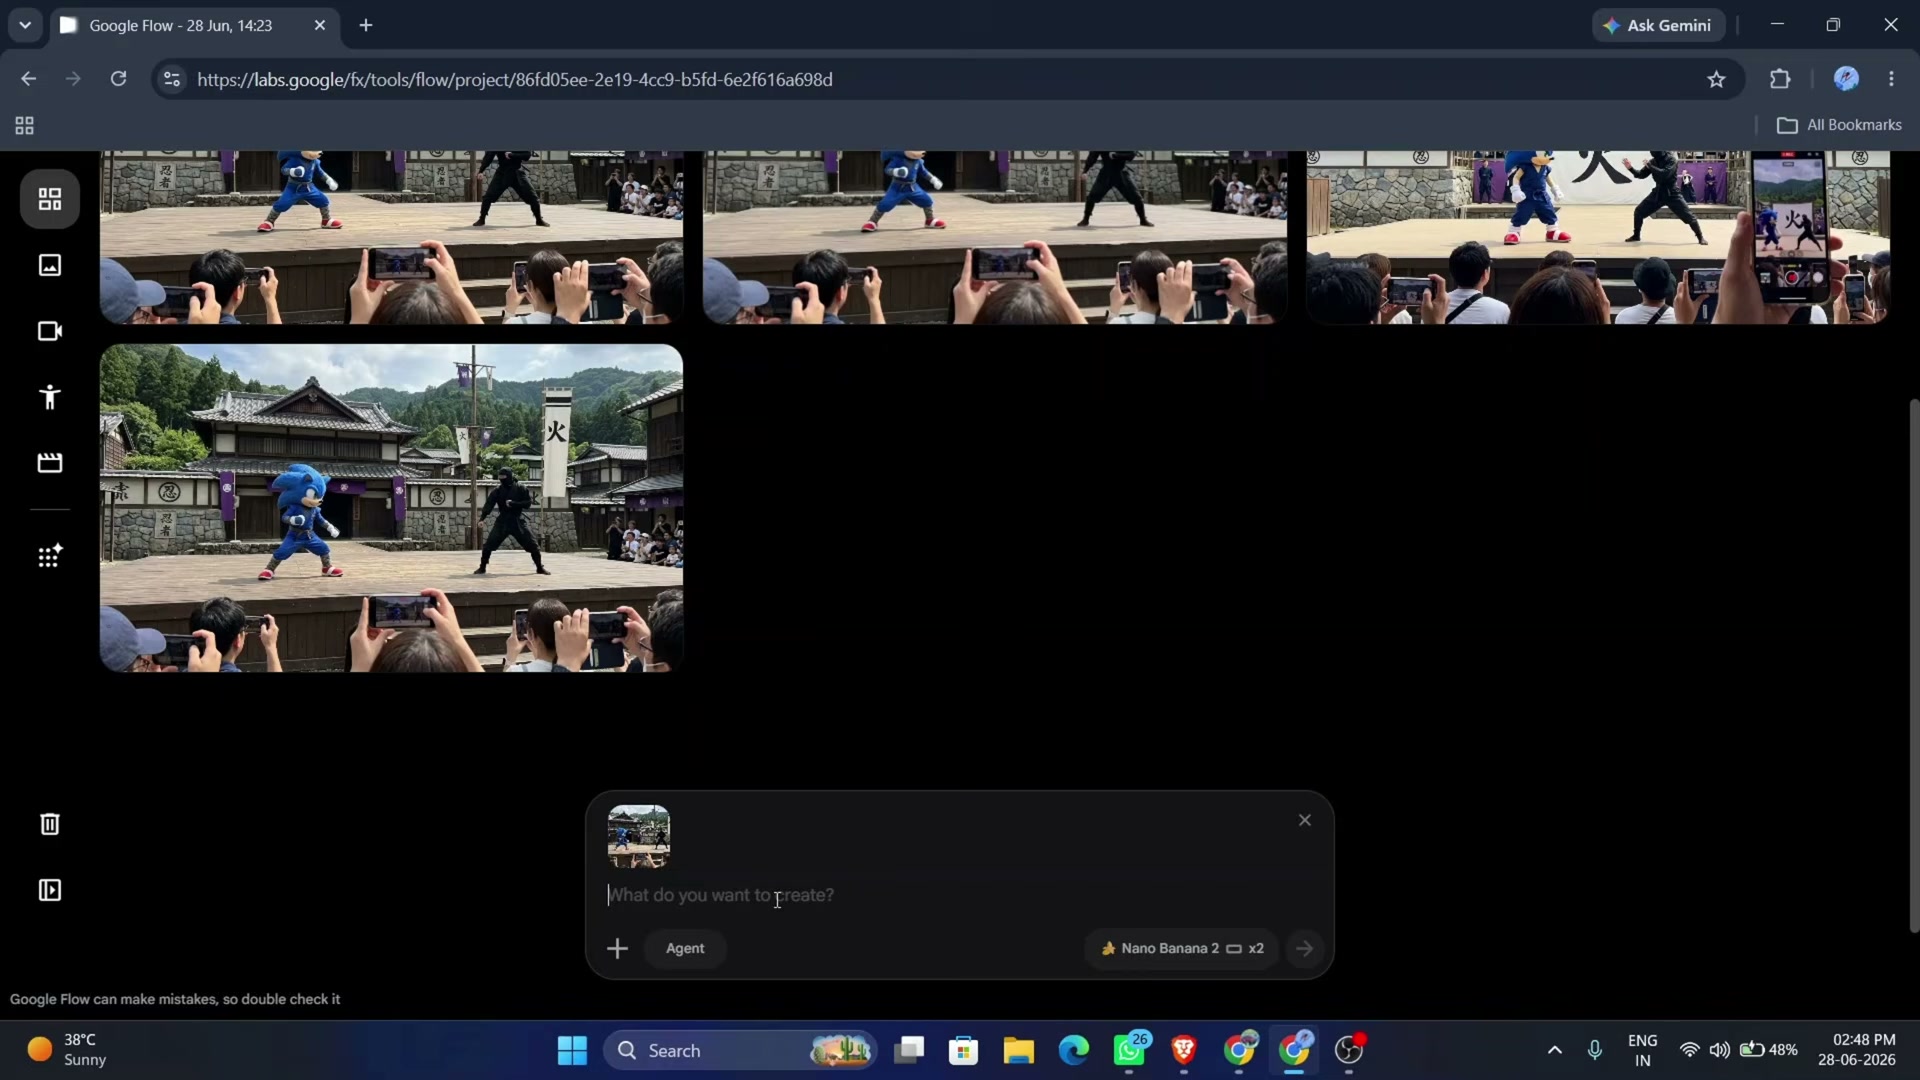Open Task View on the taskbar
The width and height of the screenshot is (1920, 1080).
pos(909,1050)
